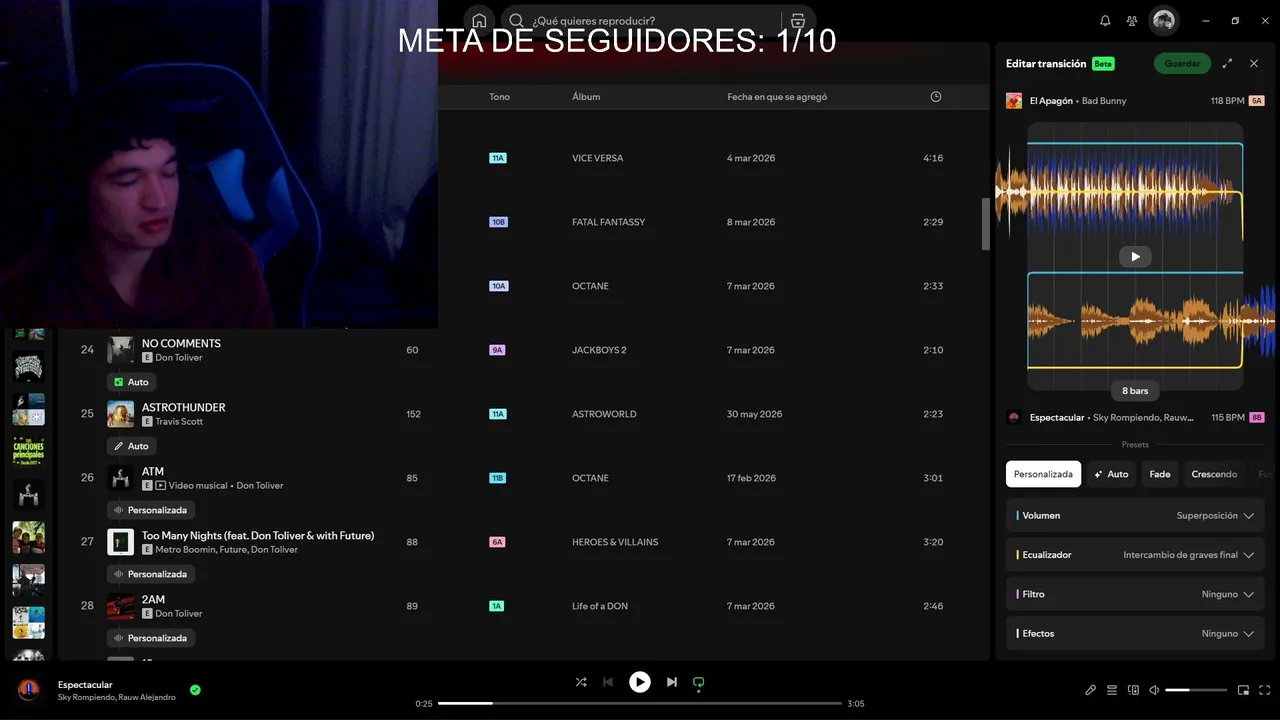1280x720 pixels.
Task: Open the ASTROWORLD album link
Action: tap(604, 414)
